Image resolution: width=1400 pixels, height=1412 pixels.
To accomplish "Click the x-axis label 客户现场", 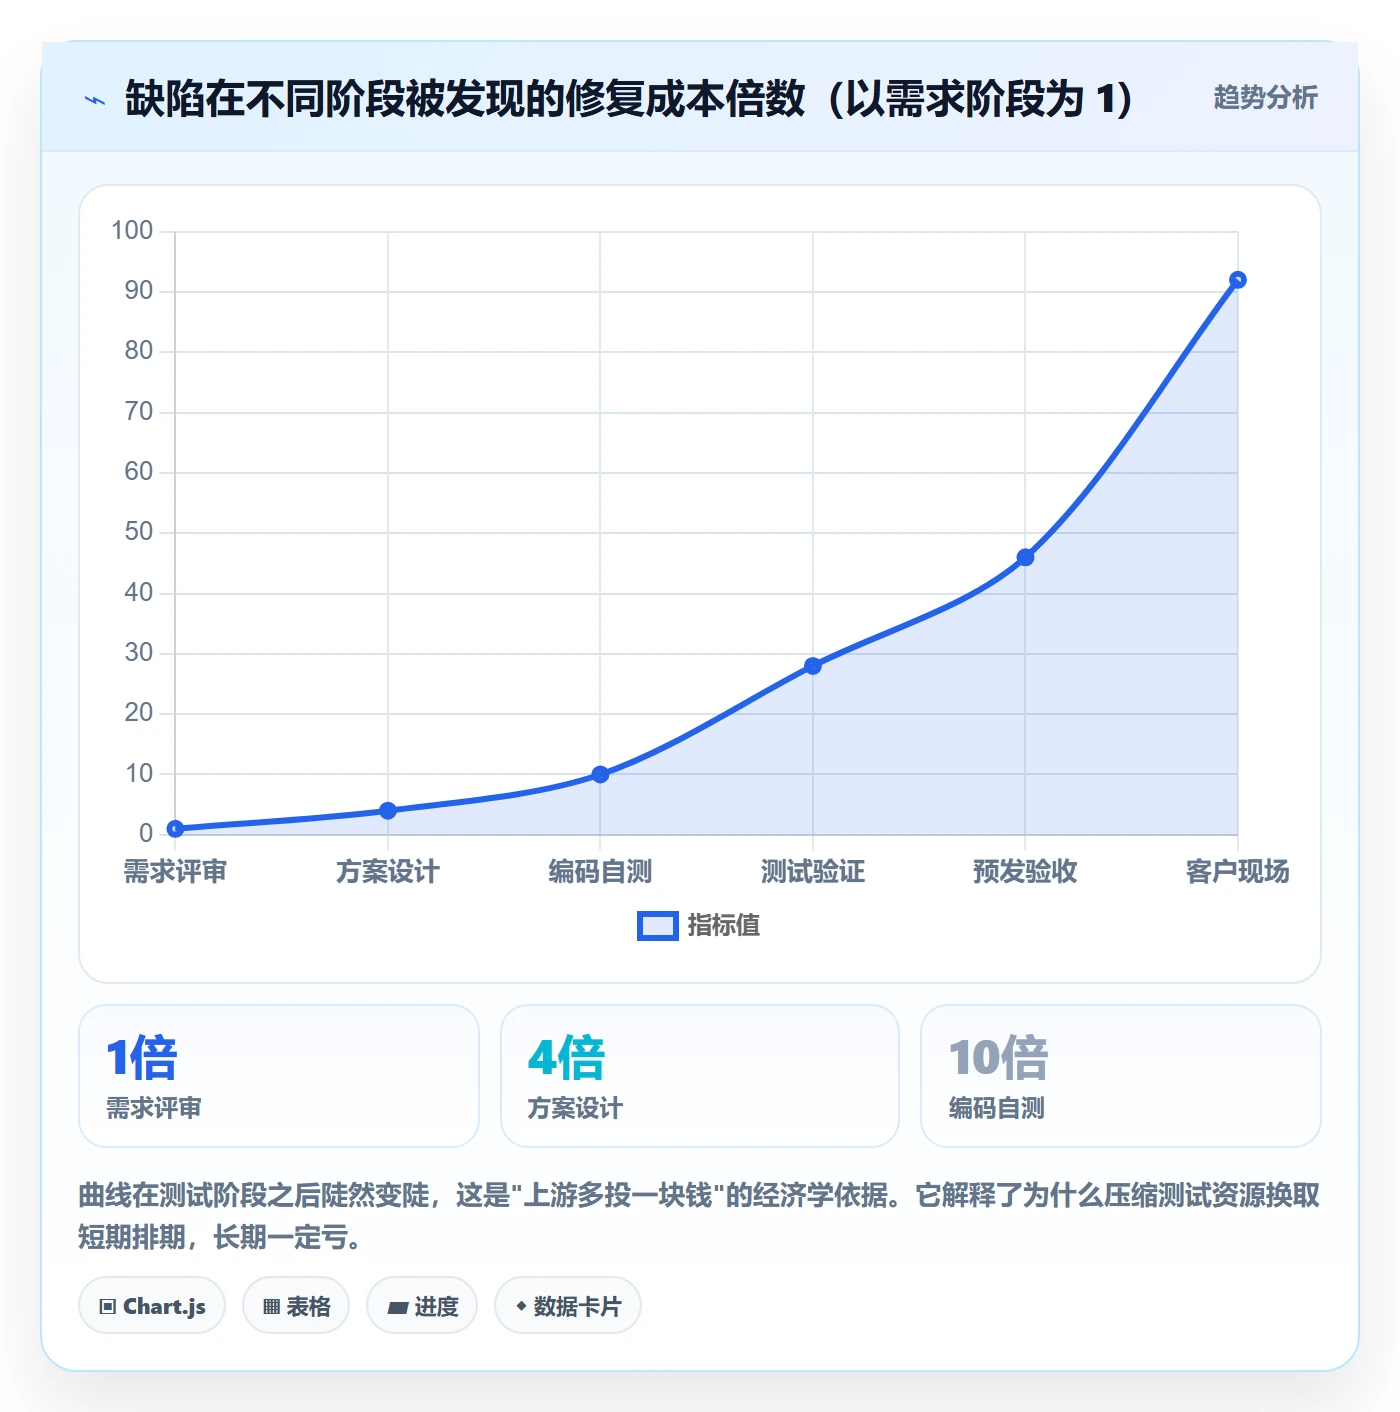I will point(1238,872).
